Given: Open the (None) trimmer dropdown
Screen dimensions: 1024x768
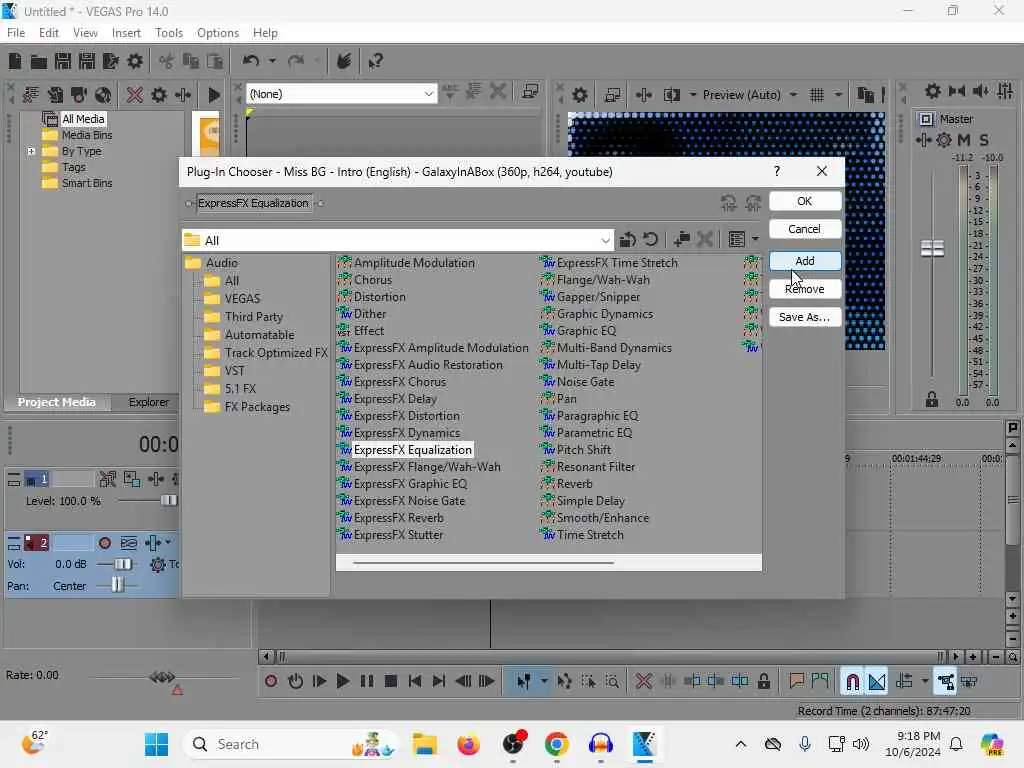Looking at the screenshot, I should 428,94.
